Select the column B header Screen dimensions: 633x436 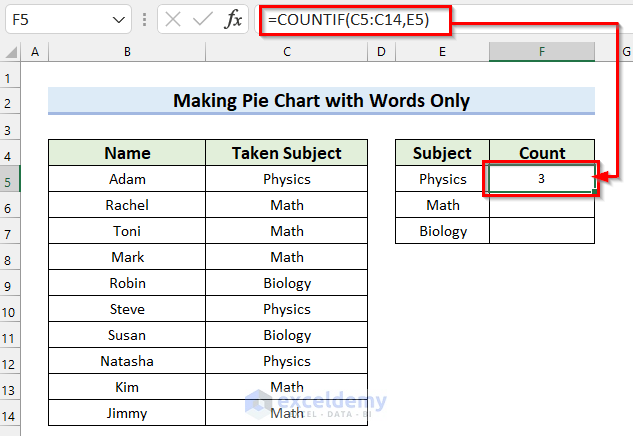(127, 52)
